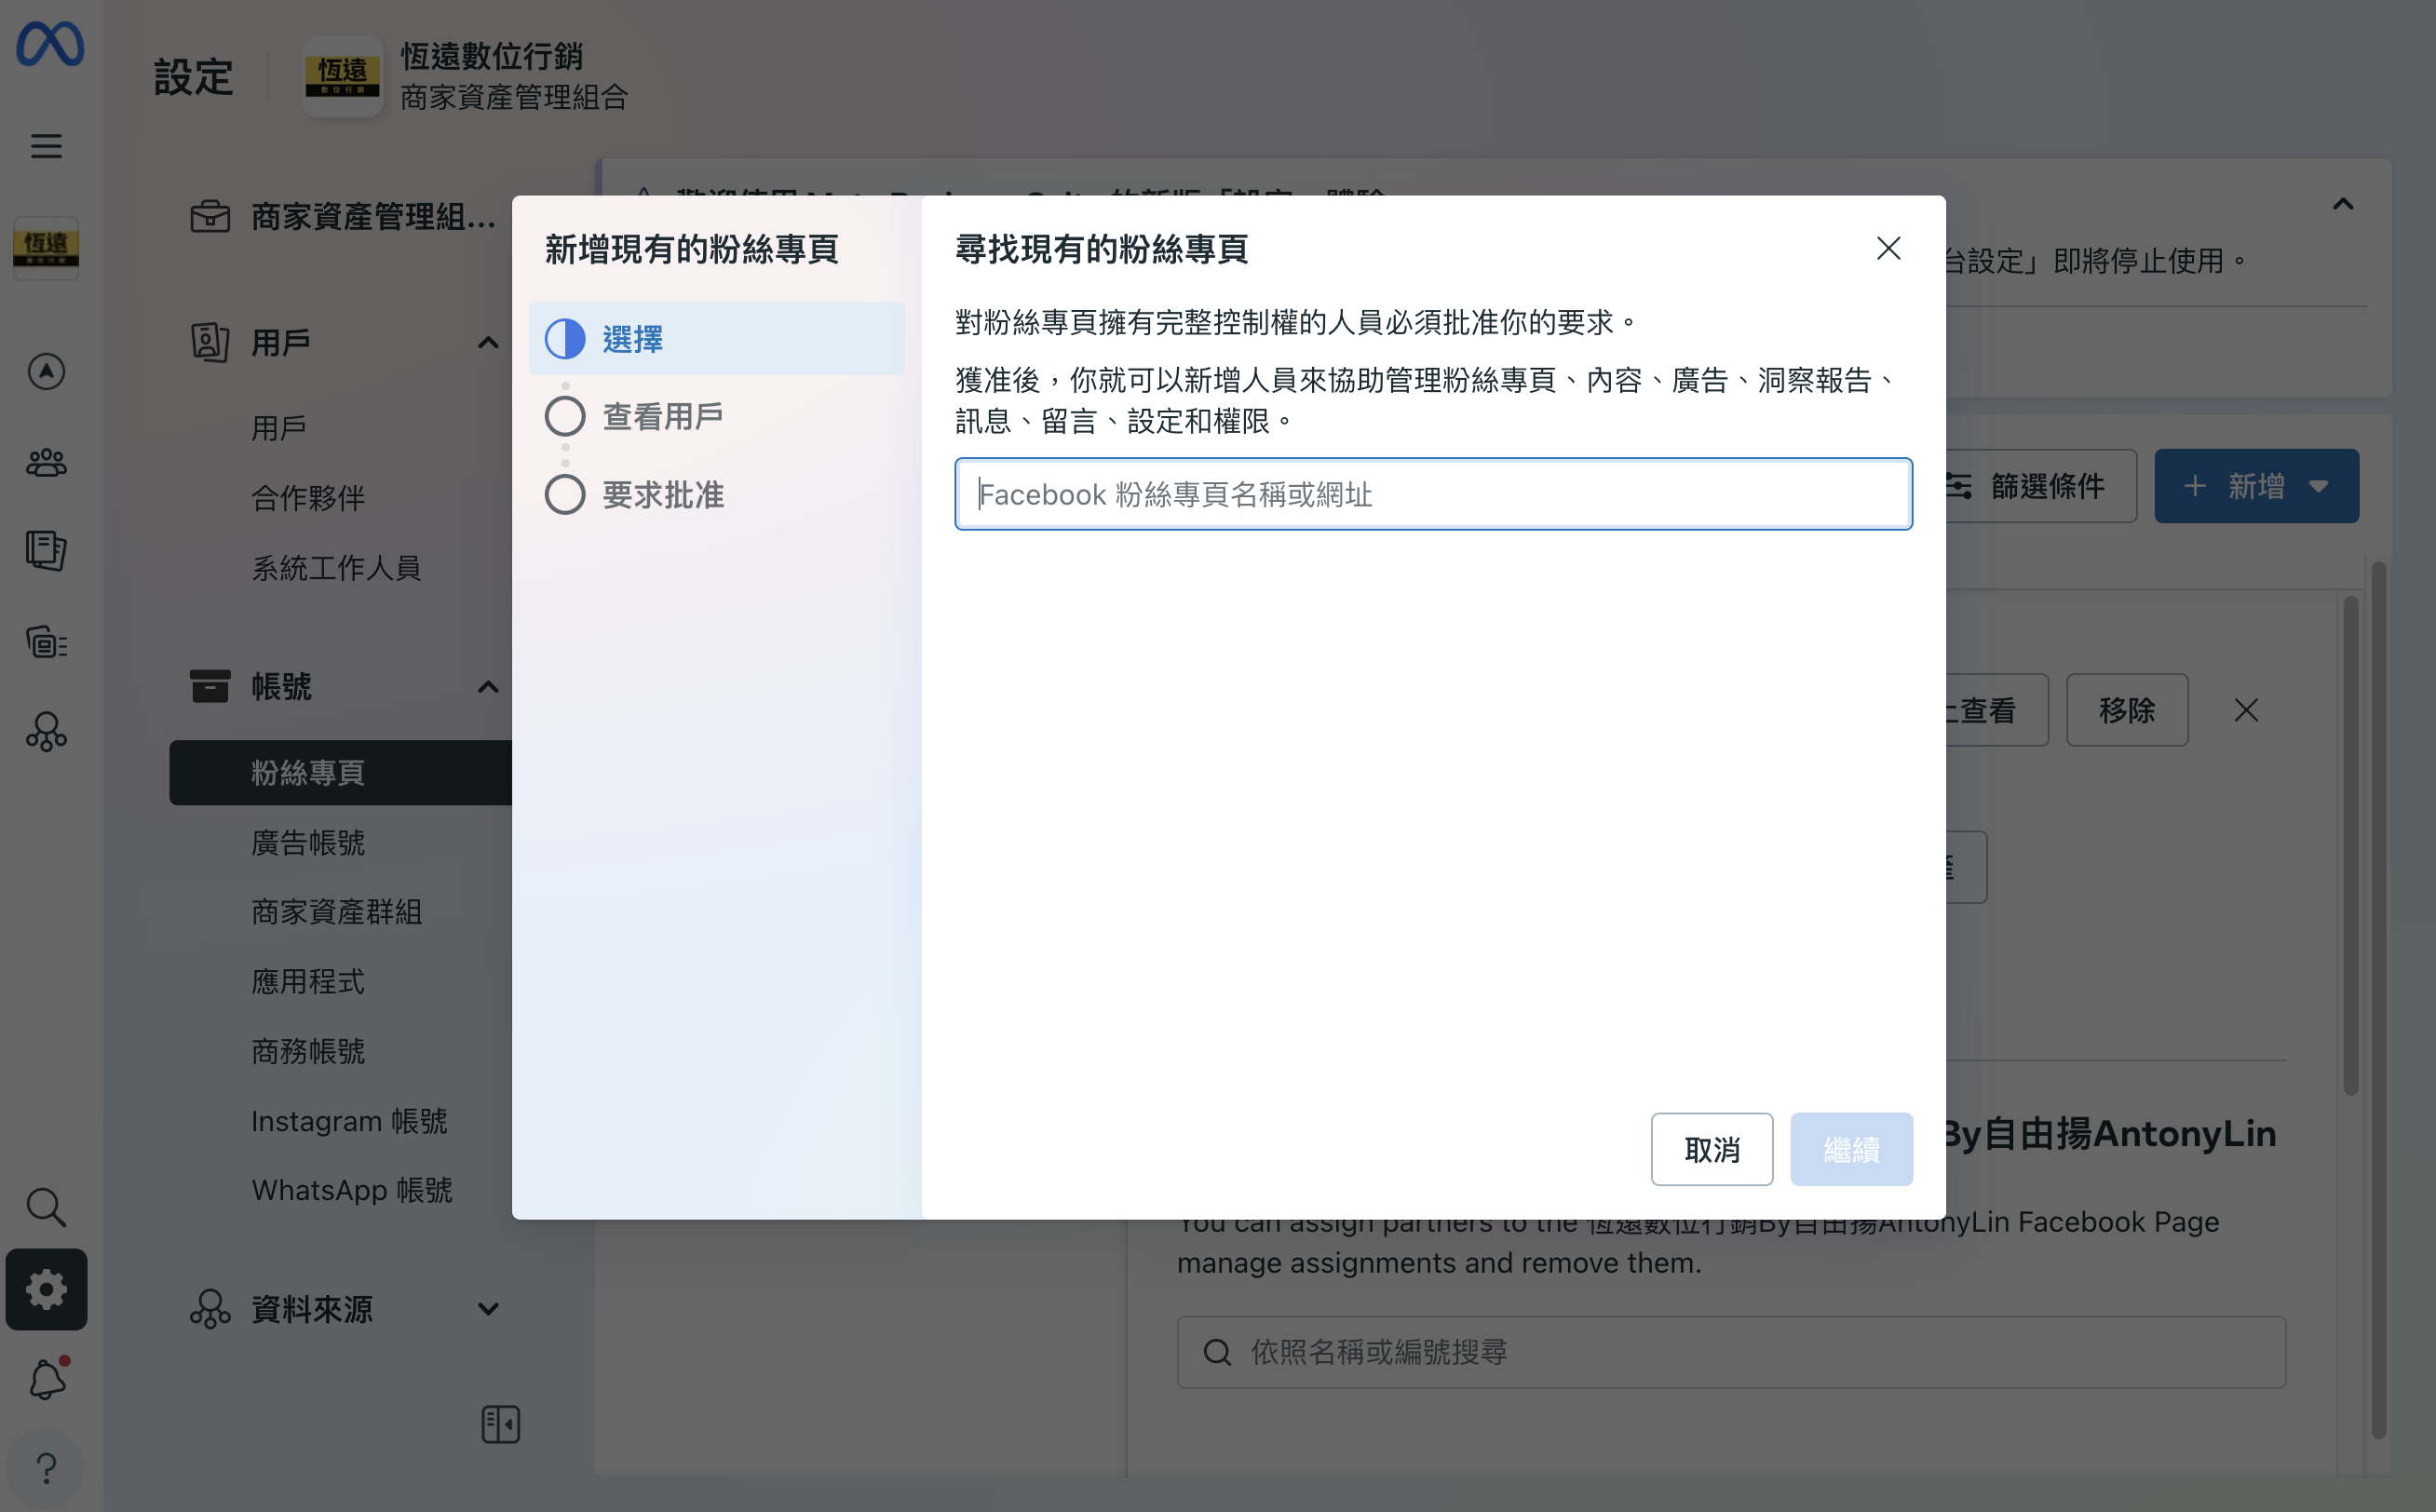Click the 取消 button in the dialog

(1711, 1149)
